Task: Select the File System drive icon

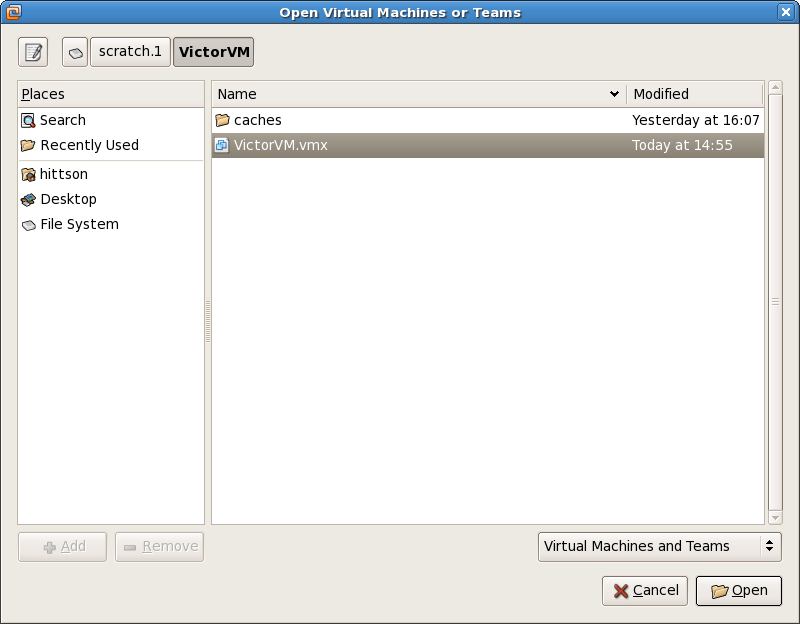Action: coord(29,224)
